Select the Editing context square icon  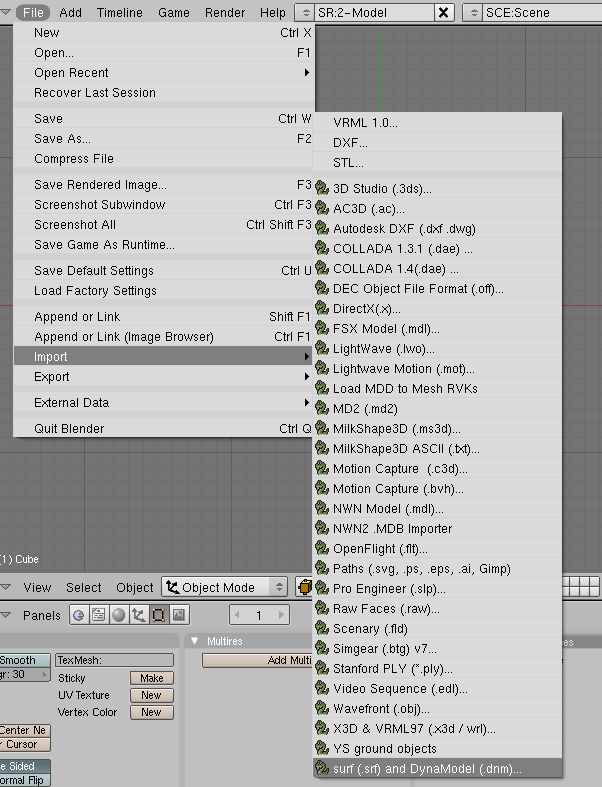point(159,615)
